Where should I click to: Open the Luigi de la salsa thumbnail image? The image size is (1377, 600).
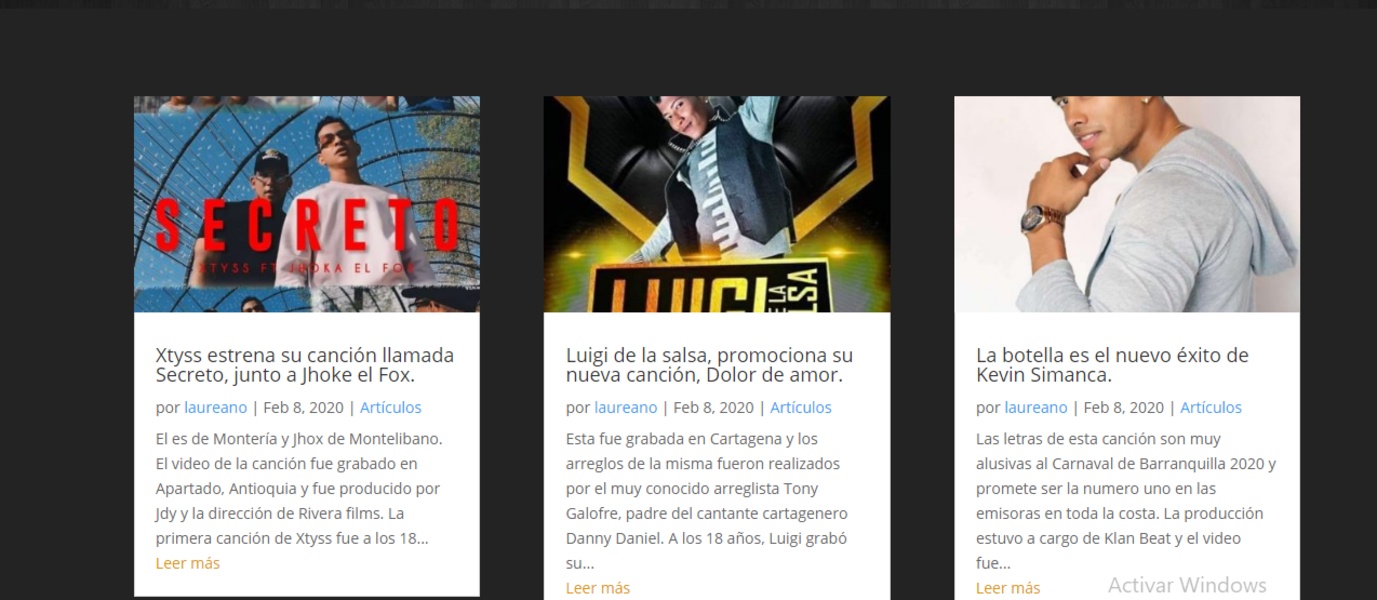(717, 204)
